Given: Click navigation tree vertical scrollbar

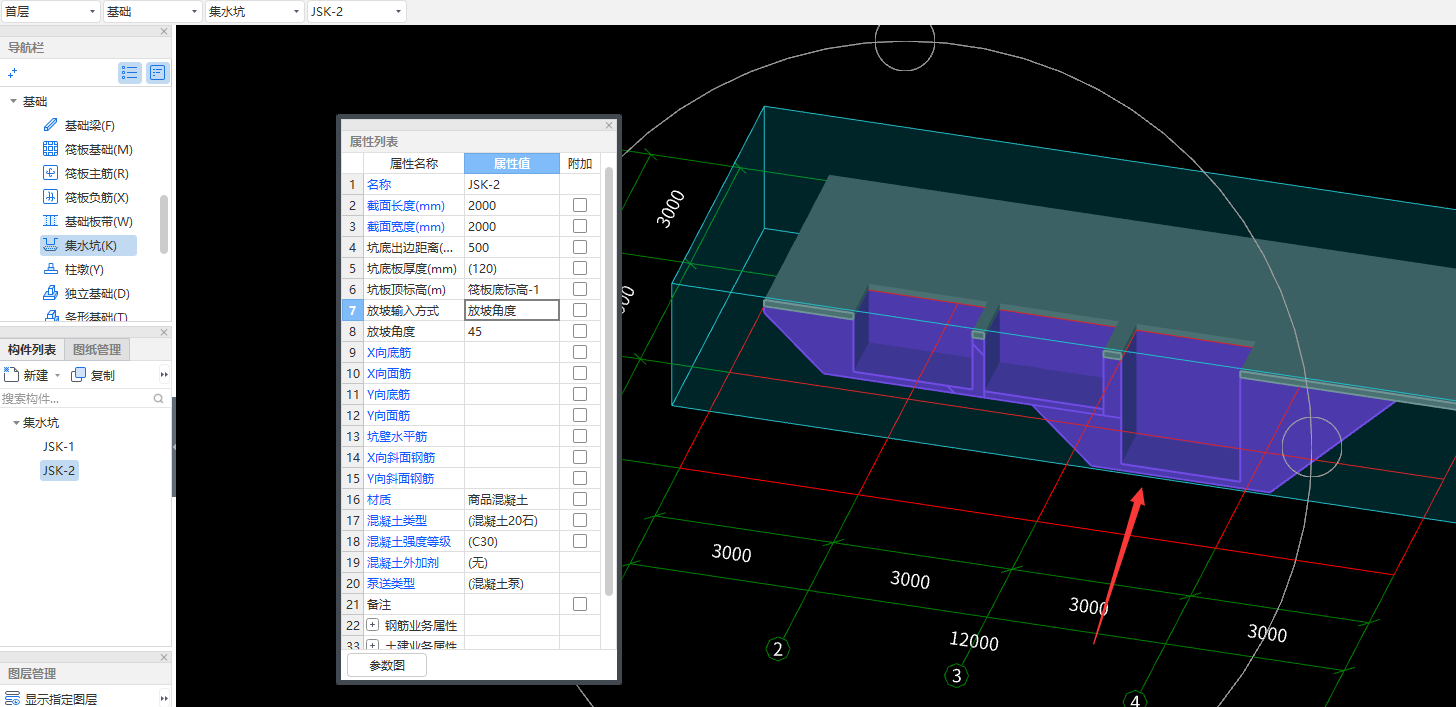Looking at the screenshot, I should (x=164, y=225).
